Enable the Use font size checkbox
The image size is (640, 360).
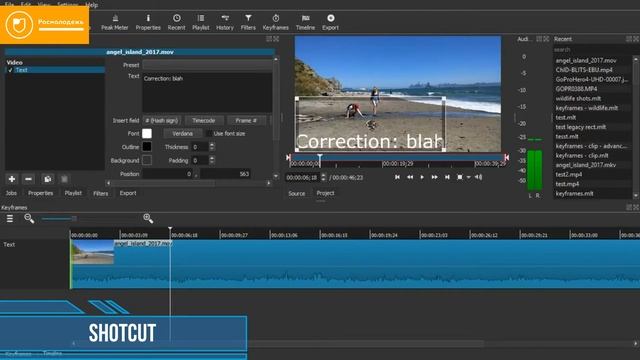tap(209, 133)
